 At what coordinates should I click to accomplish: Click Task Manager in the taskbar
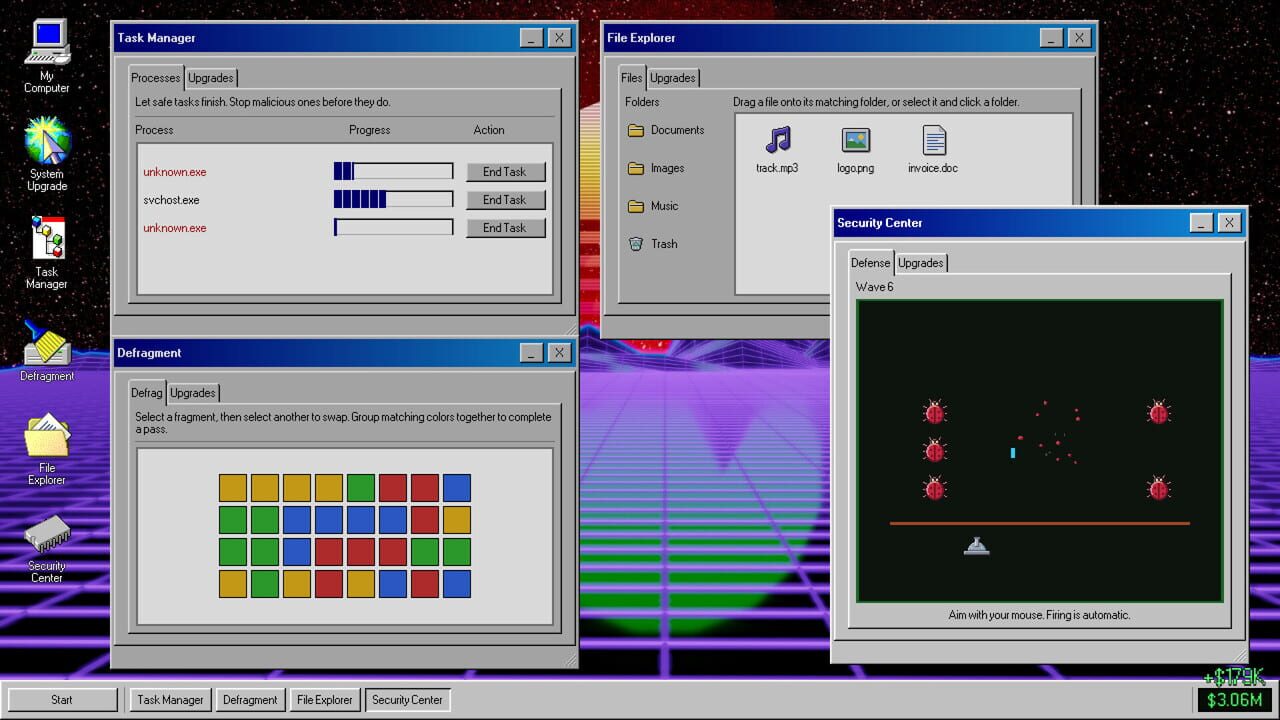(x=170, y=700)
